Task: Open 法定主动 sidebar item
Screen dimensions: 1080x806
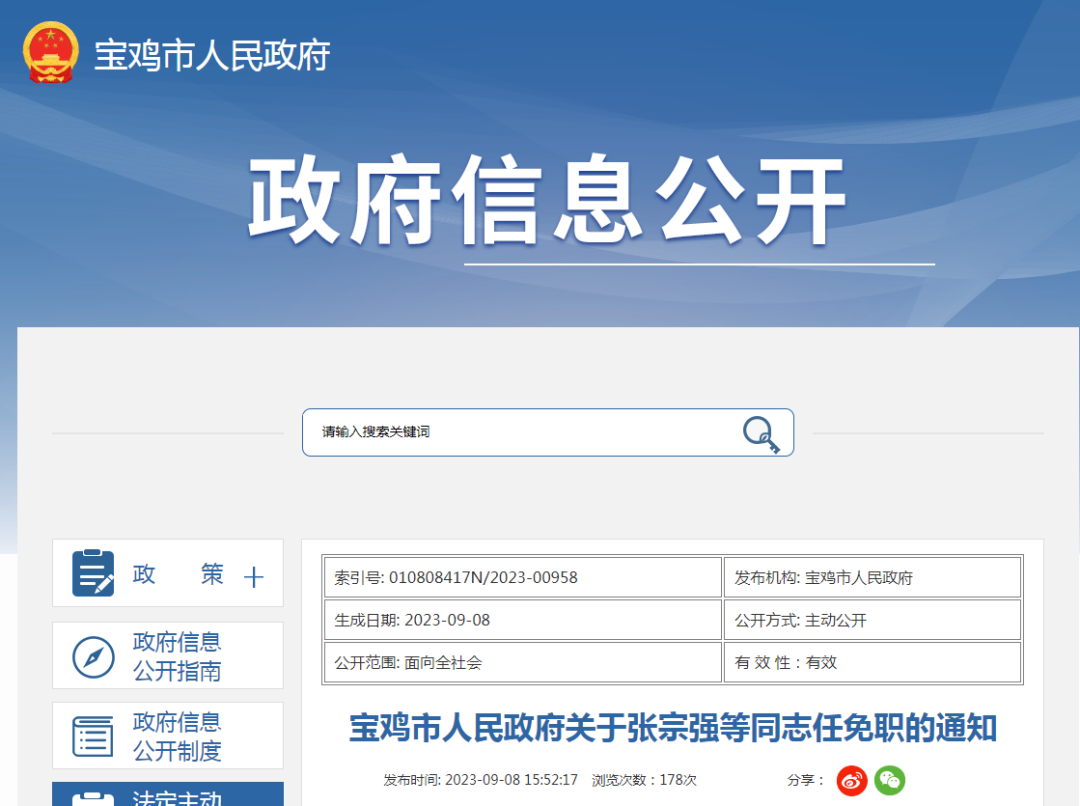Action: click(x=168, y=794)
